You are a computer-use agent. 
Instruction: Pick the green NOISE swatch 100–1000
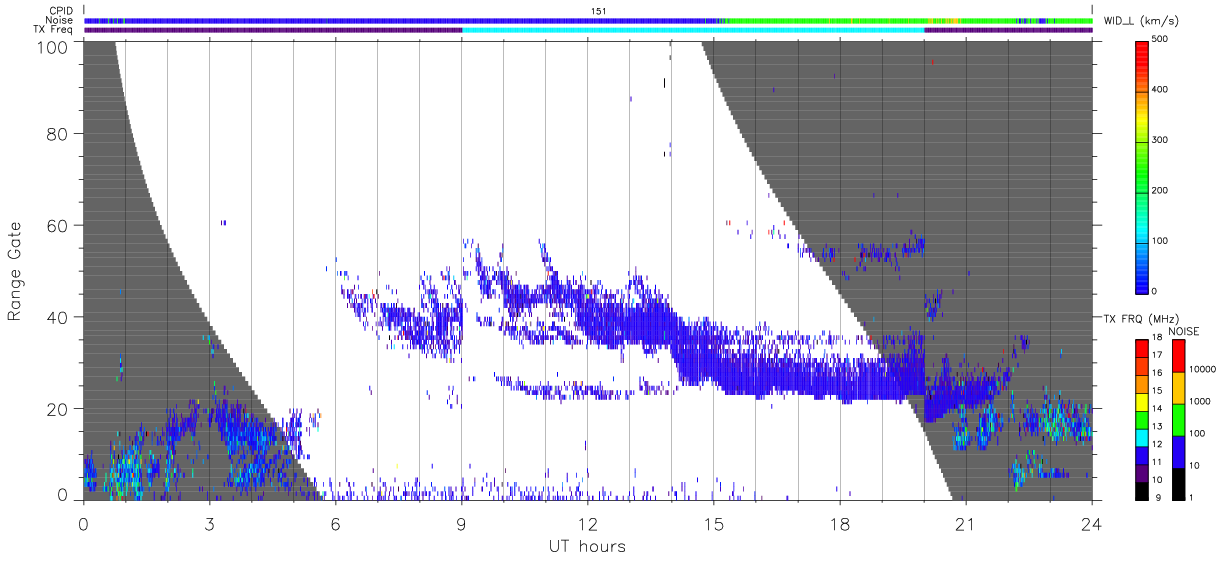(x=1178, y=418)
